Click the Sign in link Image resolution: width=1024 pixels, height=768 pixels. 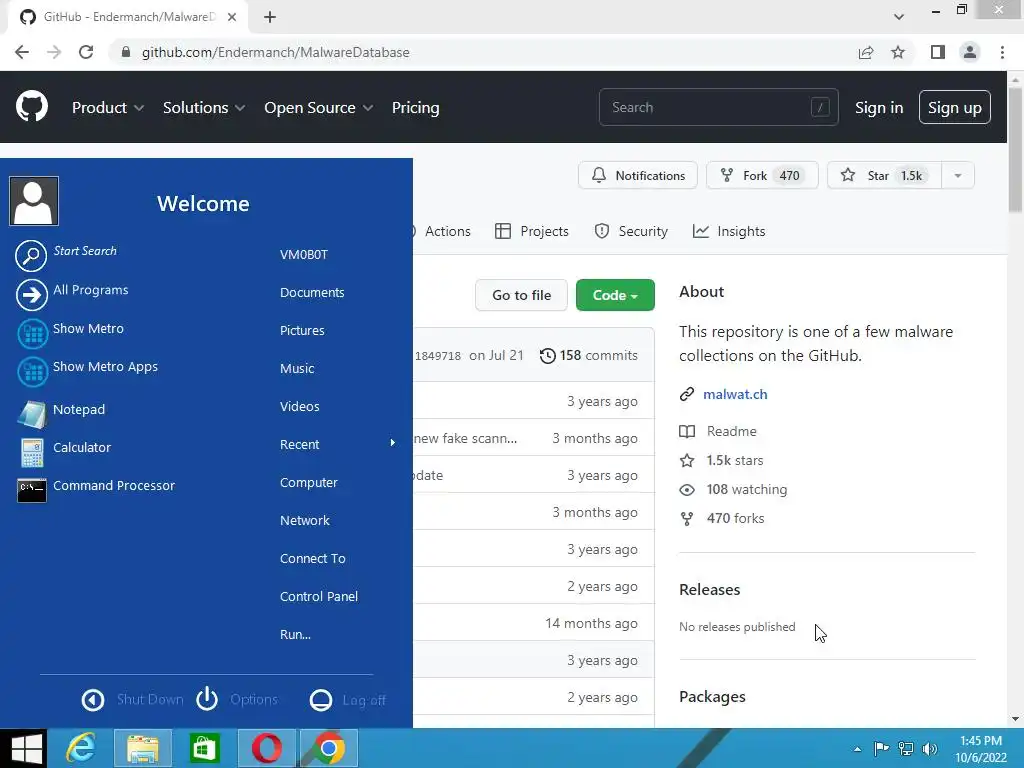point(879,108)
